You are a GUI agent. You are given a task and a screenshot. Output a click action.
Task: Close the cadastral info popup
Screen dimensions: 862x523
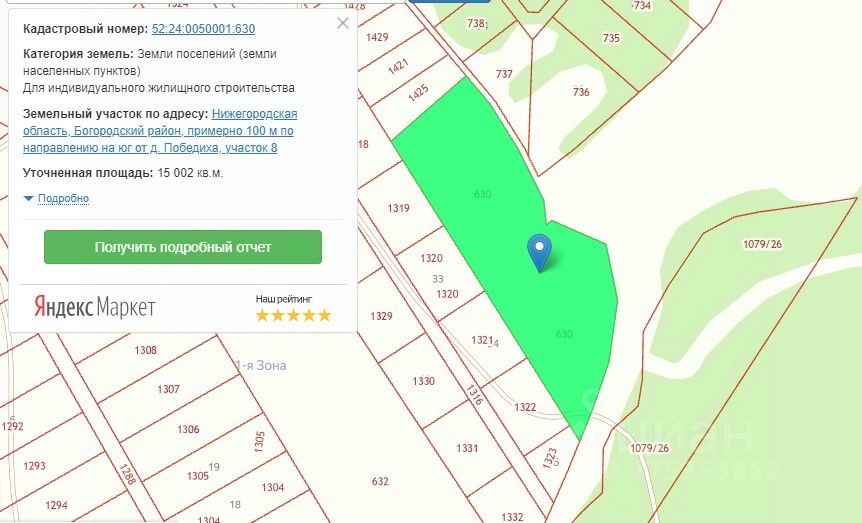tap(343, 23)
